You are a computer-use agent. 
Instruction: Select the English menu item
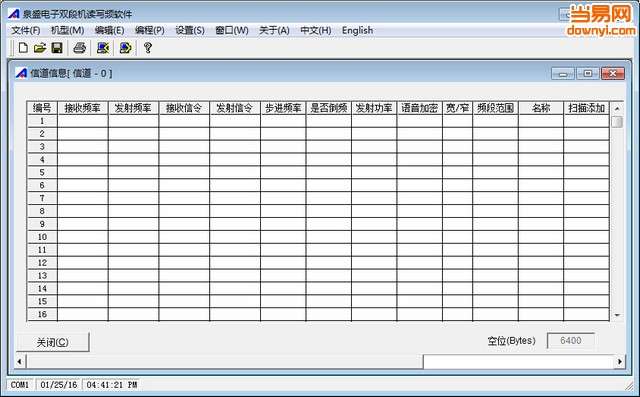click(358, 31)
